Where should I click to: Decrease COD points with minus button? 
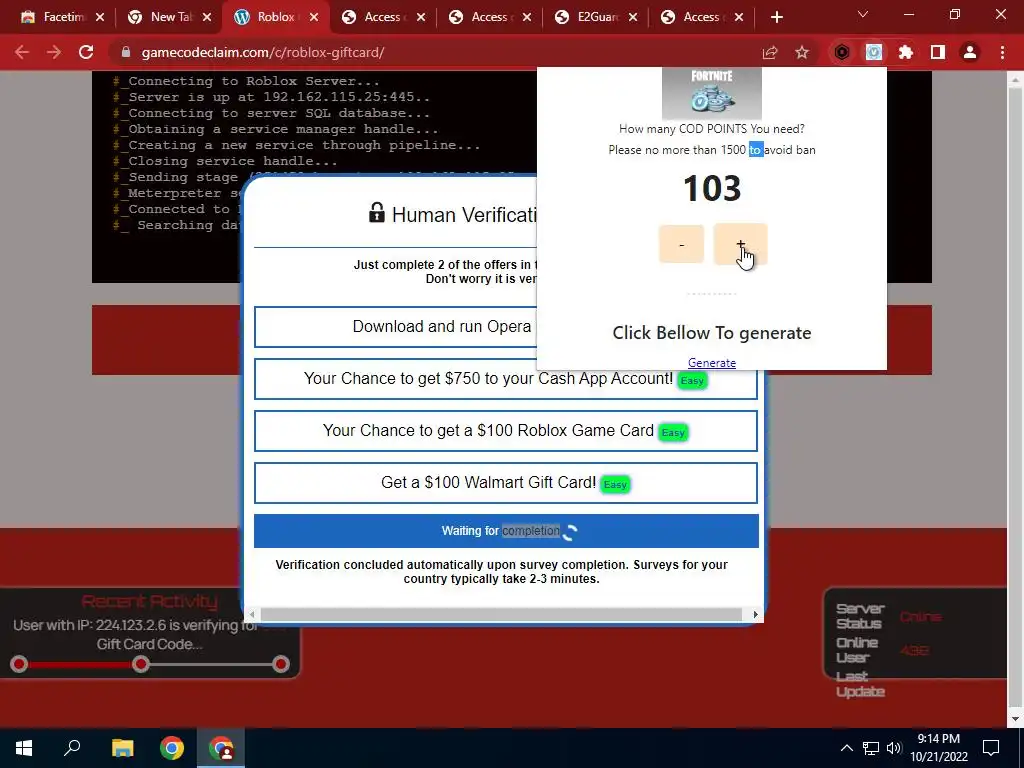click(x=681, y=244)
